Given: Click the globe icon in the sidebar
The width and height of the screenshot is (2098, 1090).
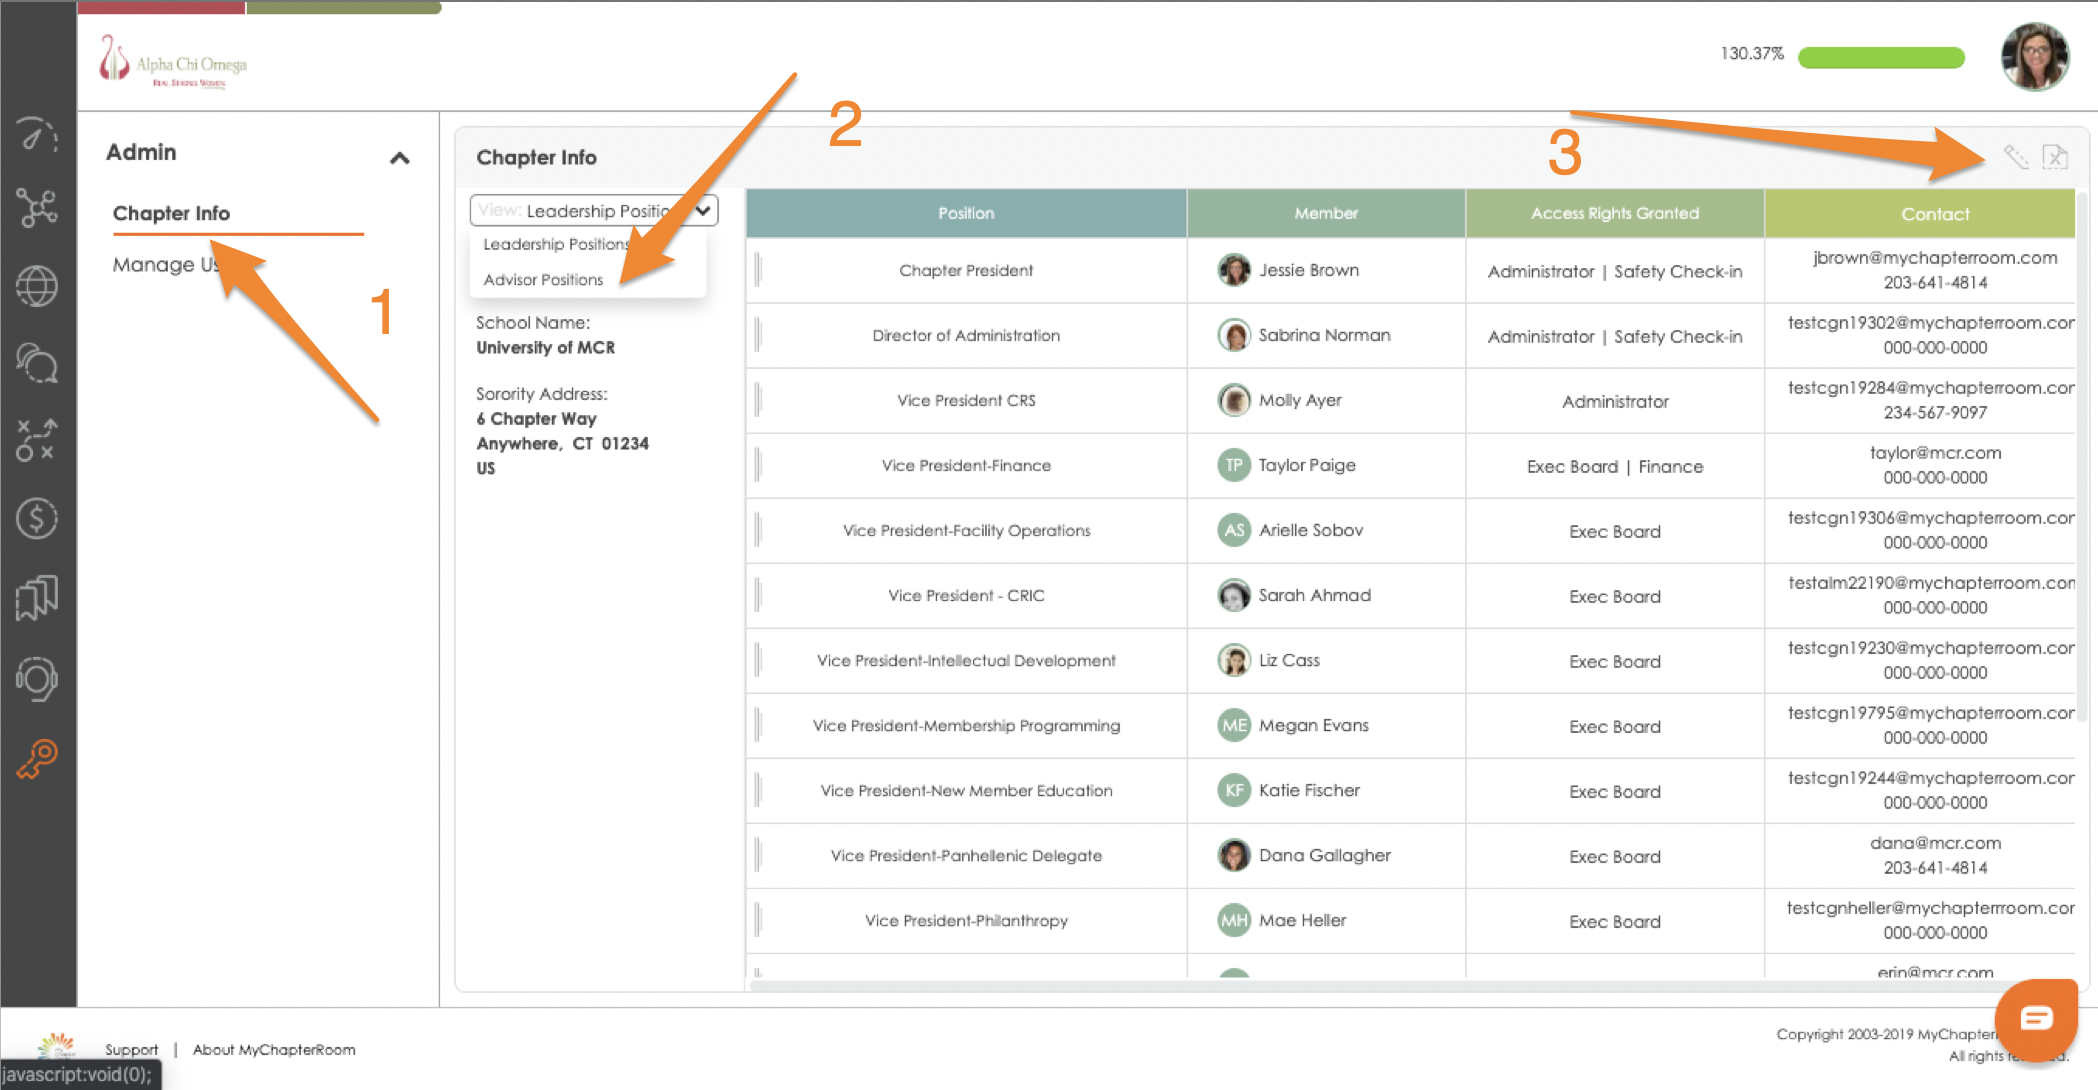Looking at the screenshot, I should 37,286.
